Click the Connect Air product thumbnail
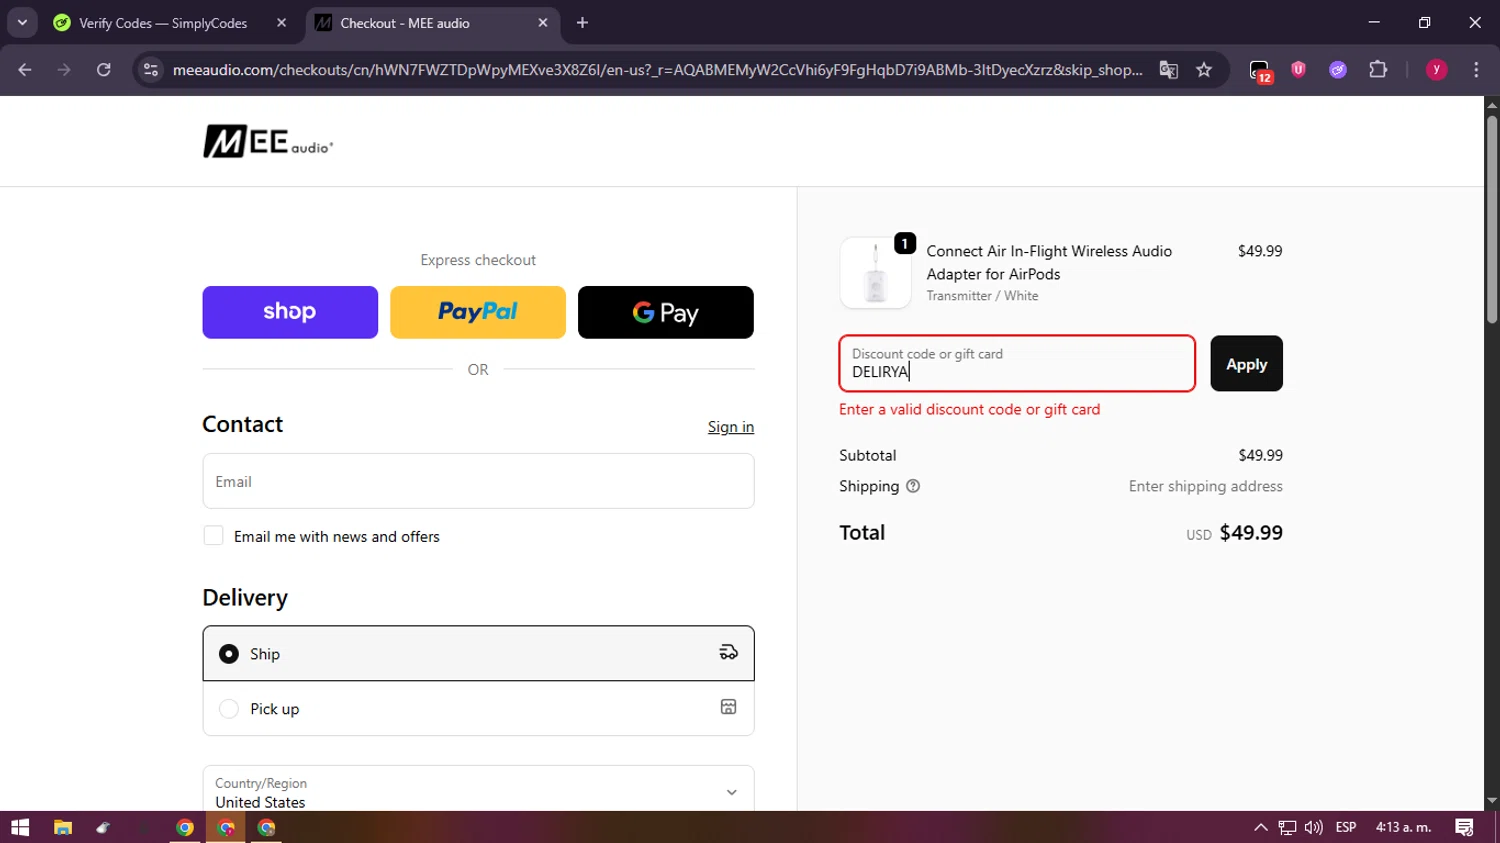The height and width of the screenshot is (843, 1500). pyautogui.click(x=876, y=273)
